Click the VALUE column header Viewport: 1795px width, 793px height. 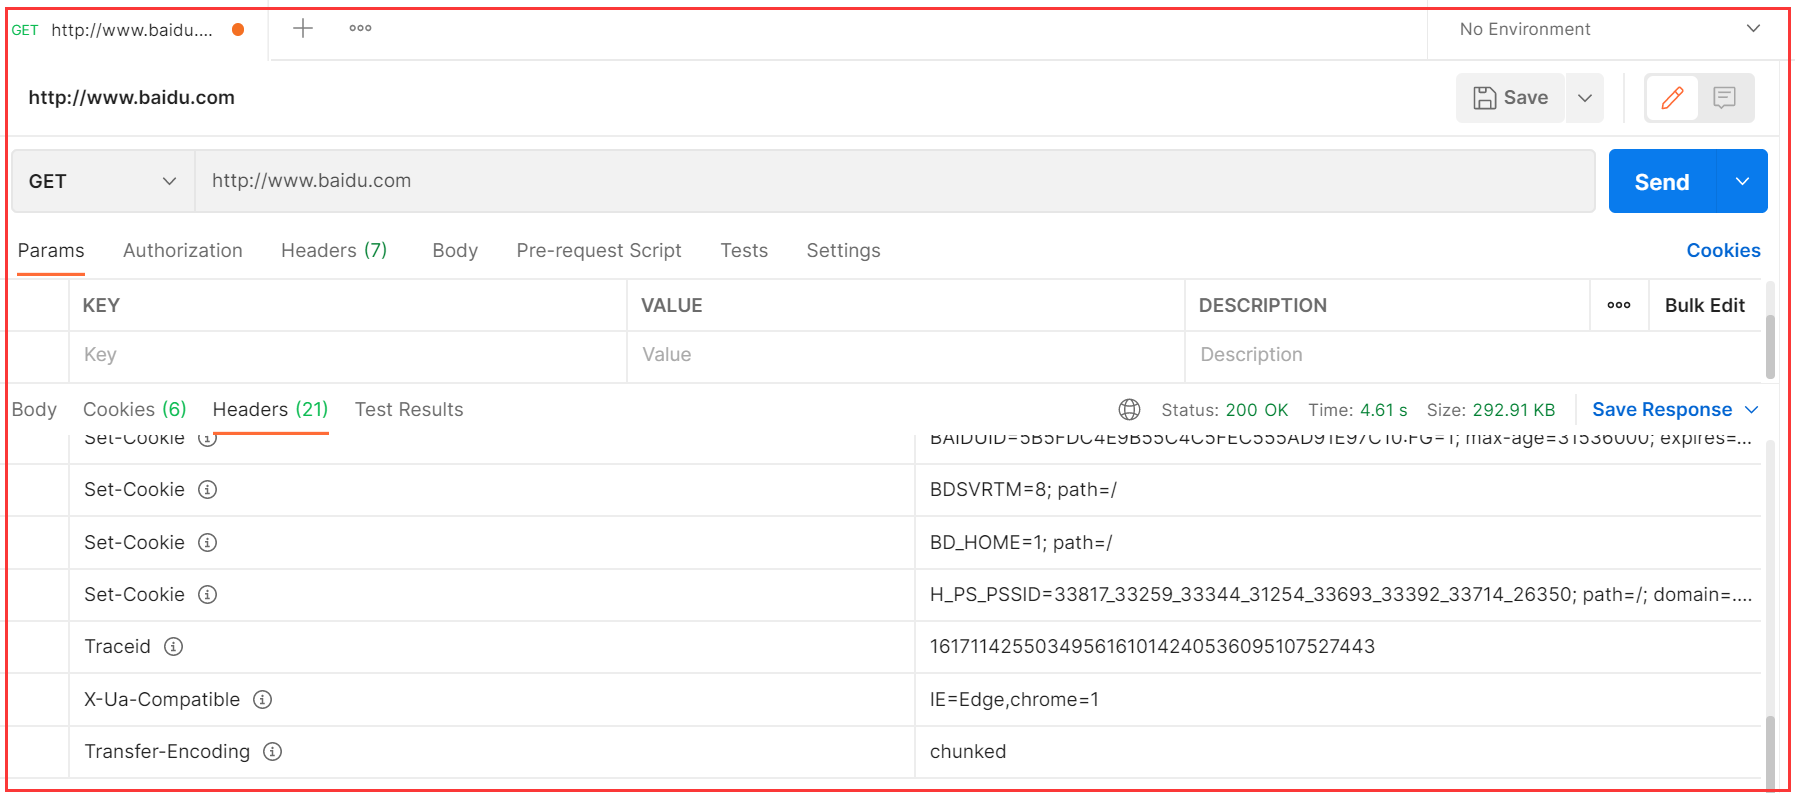671,305
